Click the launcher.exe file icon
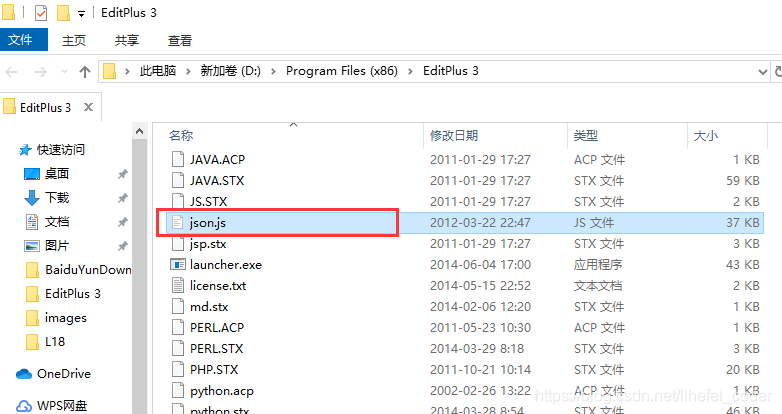782x414 pixels. click(178, 264)
